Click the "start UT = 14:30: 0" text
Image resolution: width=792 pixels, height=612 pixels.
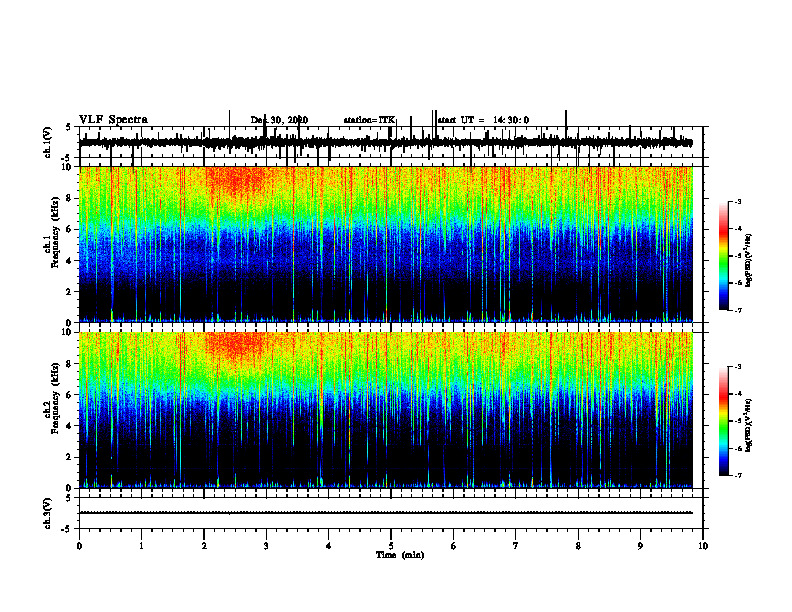[483, 120]
